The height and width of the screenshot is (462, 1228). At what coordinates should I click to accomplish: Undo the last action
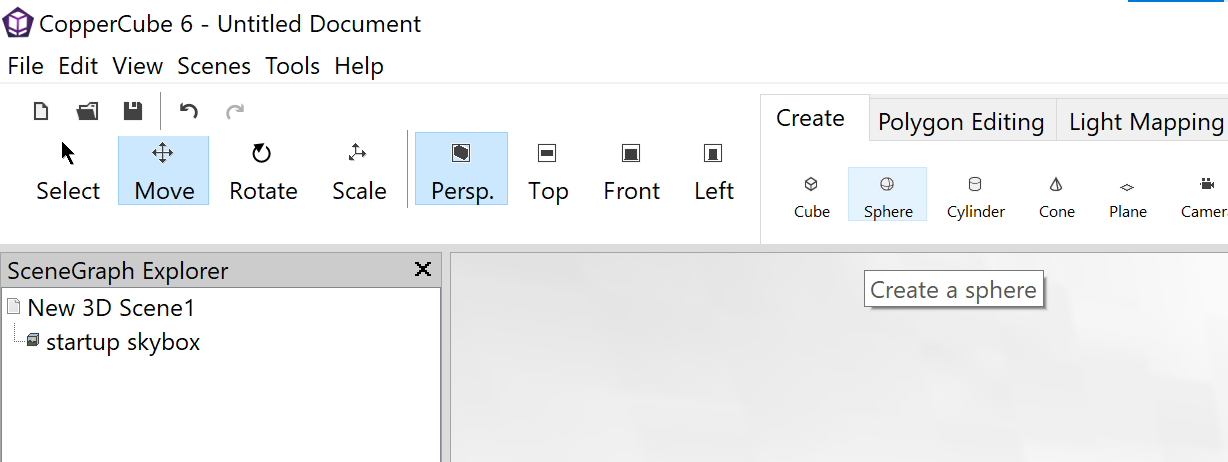click(x=189, y=111)
